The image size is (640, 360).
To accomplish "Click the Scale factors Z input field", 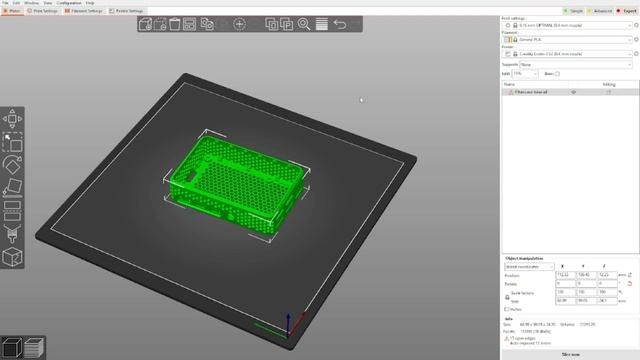I will point(607,292).
